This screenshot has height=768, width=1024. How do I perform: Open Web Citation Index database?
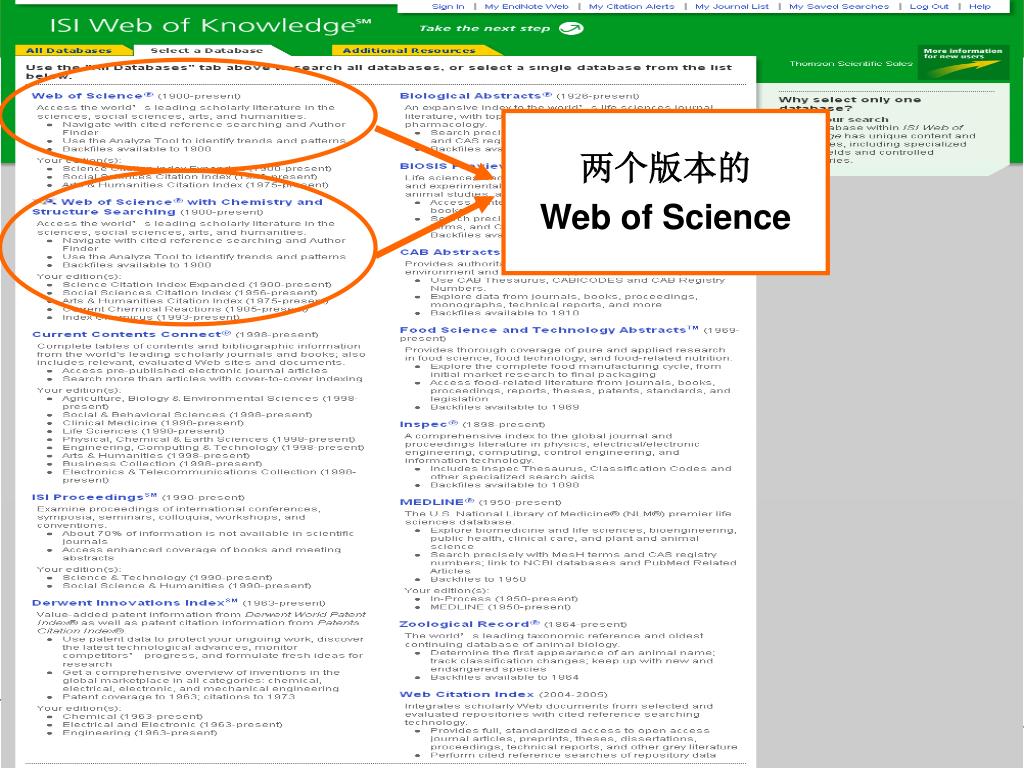(466, 694)
